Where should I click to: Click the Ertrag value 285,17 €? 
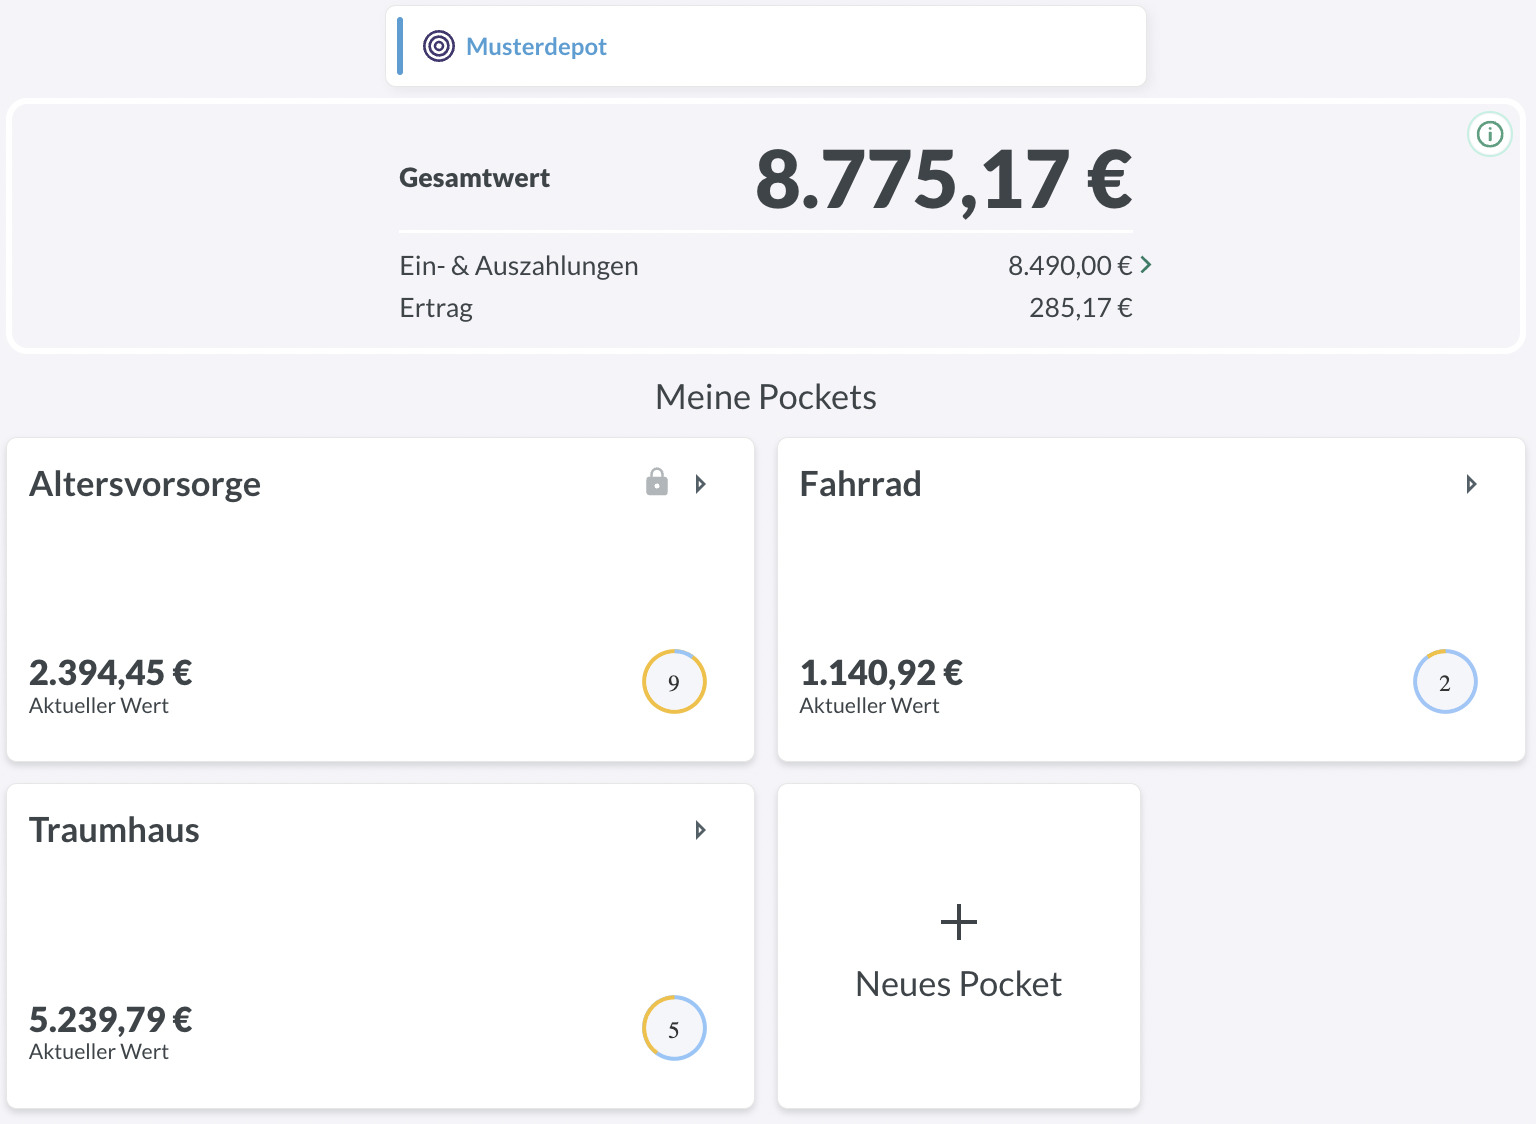pyautogui.click(x=1081, y=307)
